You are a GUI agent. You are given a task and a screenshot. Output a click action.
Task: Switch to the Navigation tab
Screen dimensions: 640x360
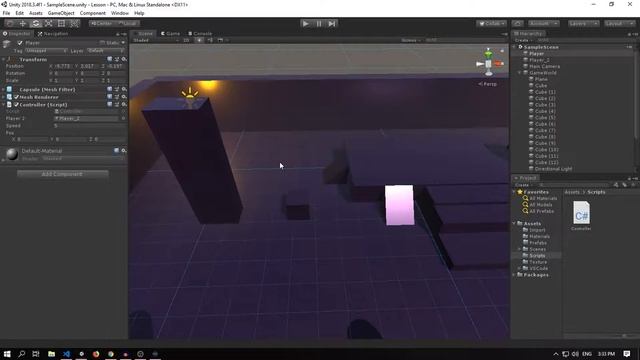[x=53, y=34]
